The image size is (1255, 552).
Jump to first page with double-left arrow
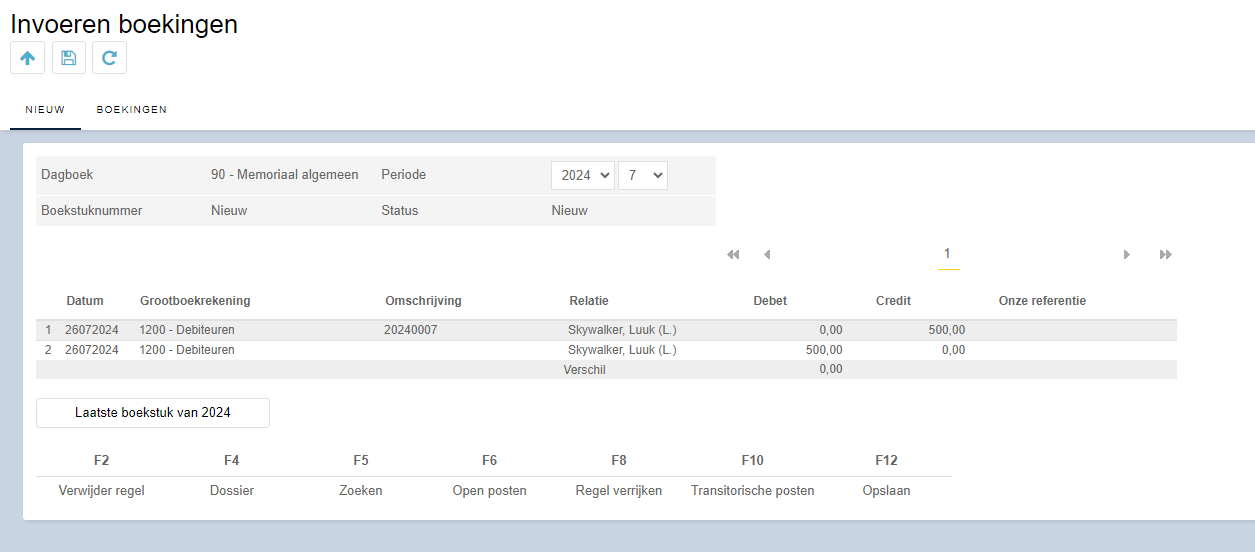coord(733,255)
